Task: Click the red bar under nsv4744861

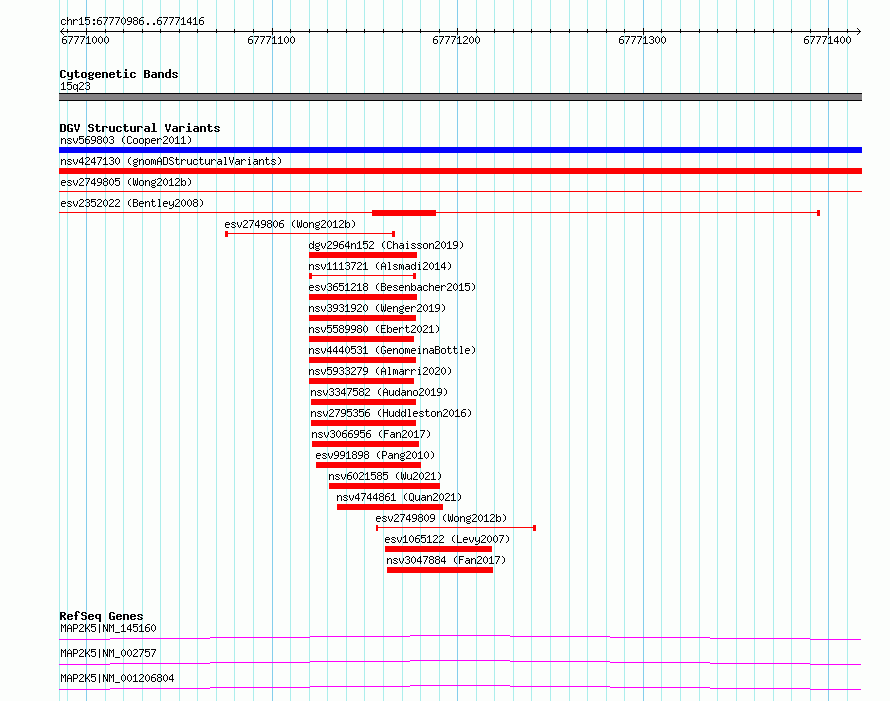Action: pos(390,507)
